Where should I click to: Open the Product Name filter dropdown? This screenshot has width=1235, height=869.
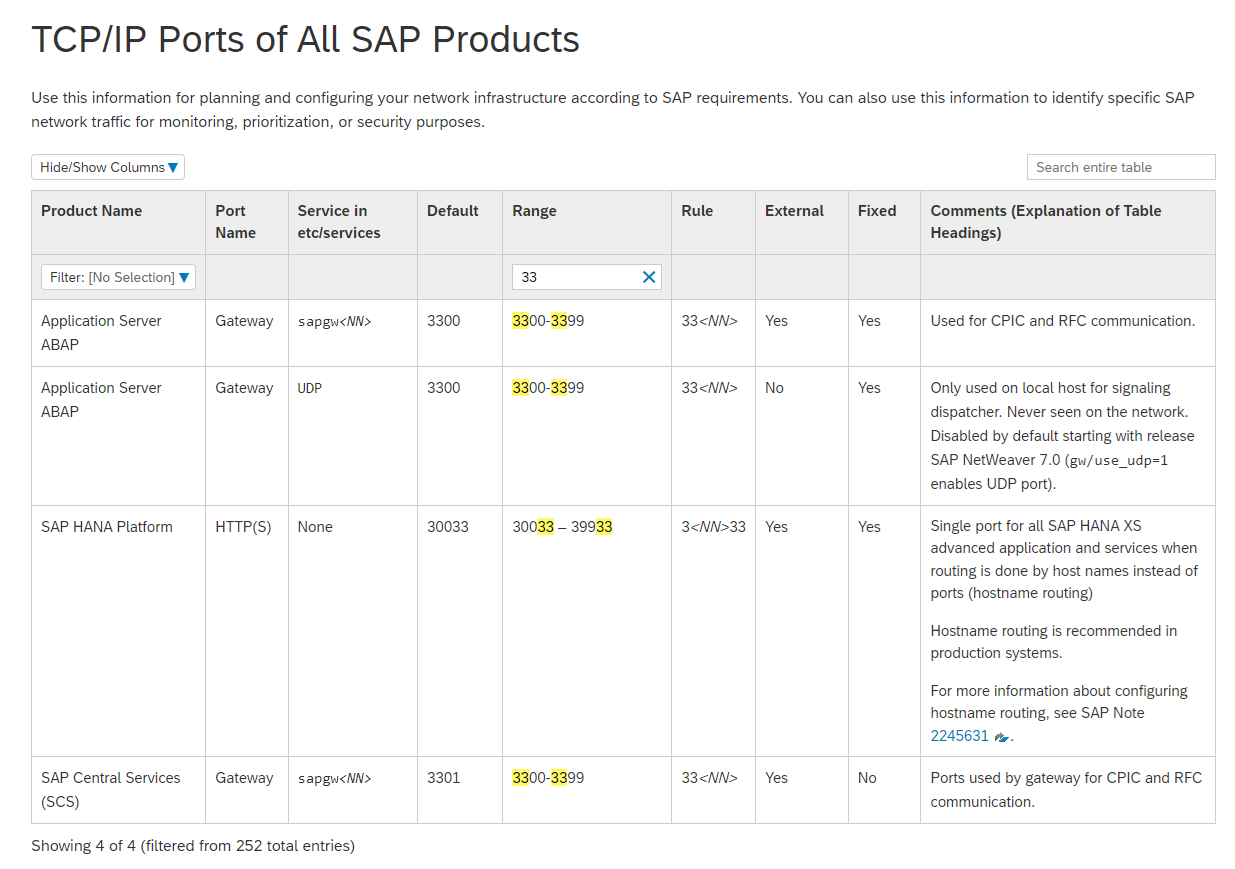point(118,277)
